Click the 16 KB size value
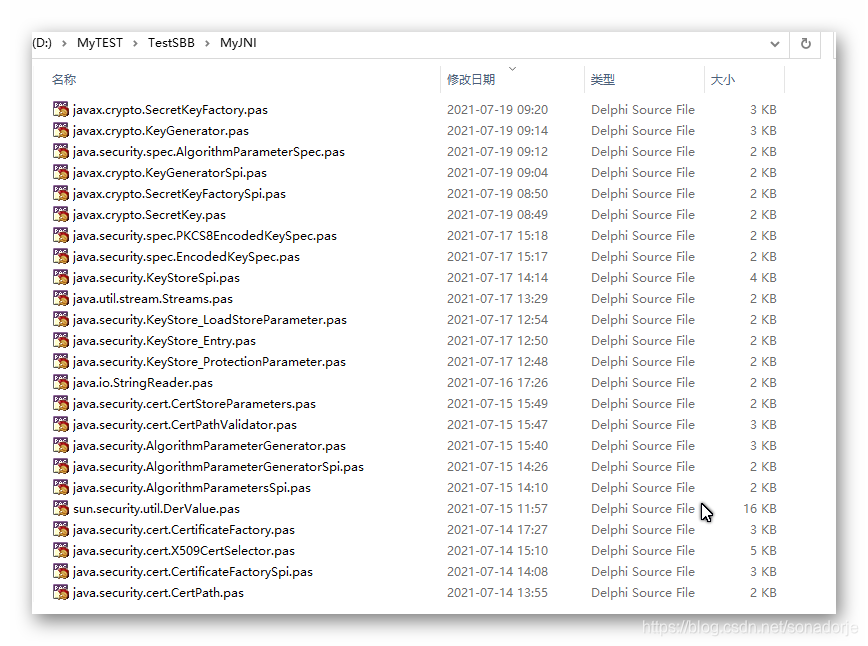Image resolution: width=868 pixels, height=646 pixels. (x=760, y=509)
